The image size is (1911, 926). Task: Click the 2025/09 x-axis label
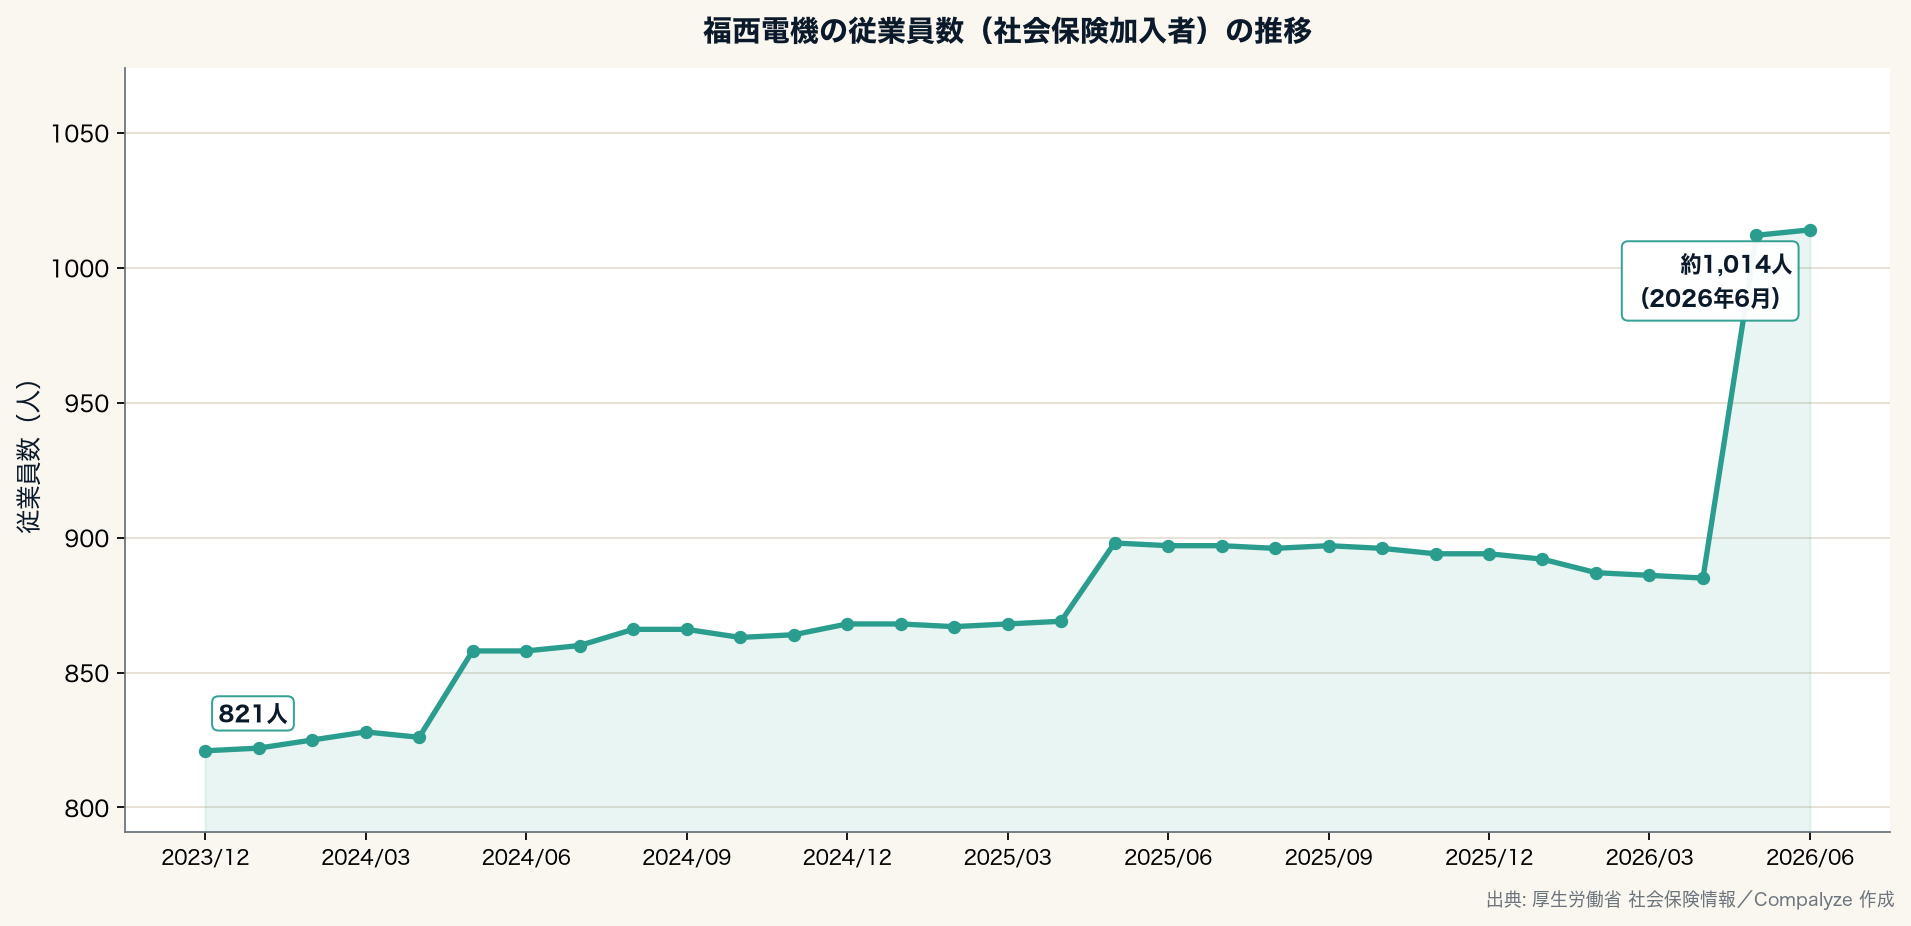pyautogui.click(x=1329, y=857)
